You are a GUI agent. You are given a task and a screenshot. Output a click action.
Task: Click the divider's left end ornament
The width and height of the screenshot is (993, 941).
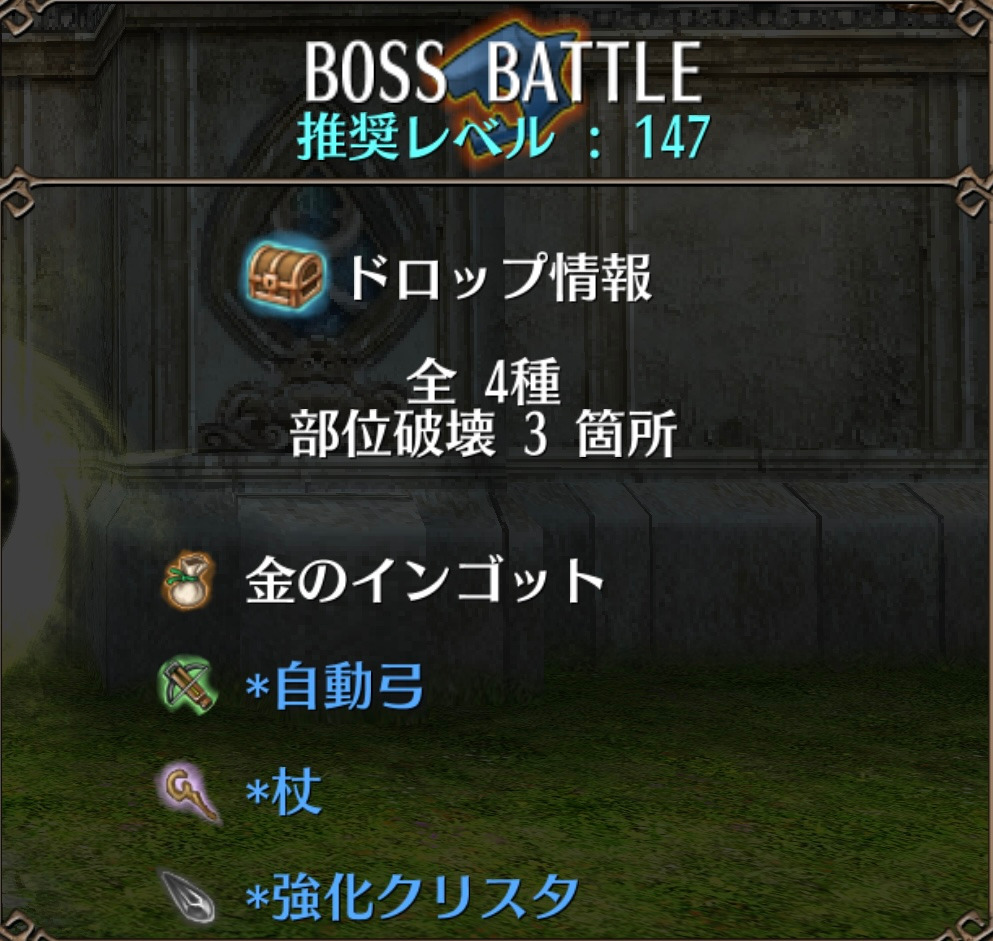16,191
